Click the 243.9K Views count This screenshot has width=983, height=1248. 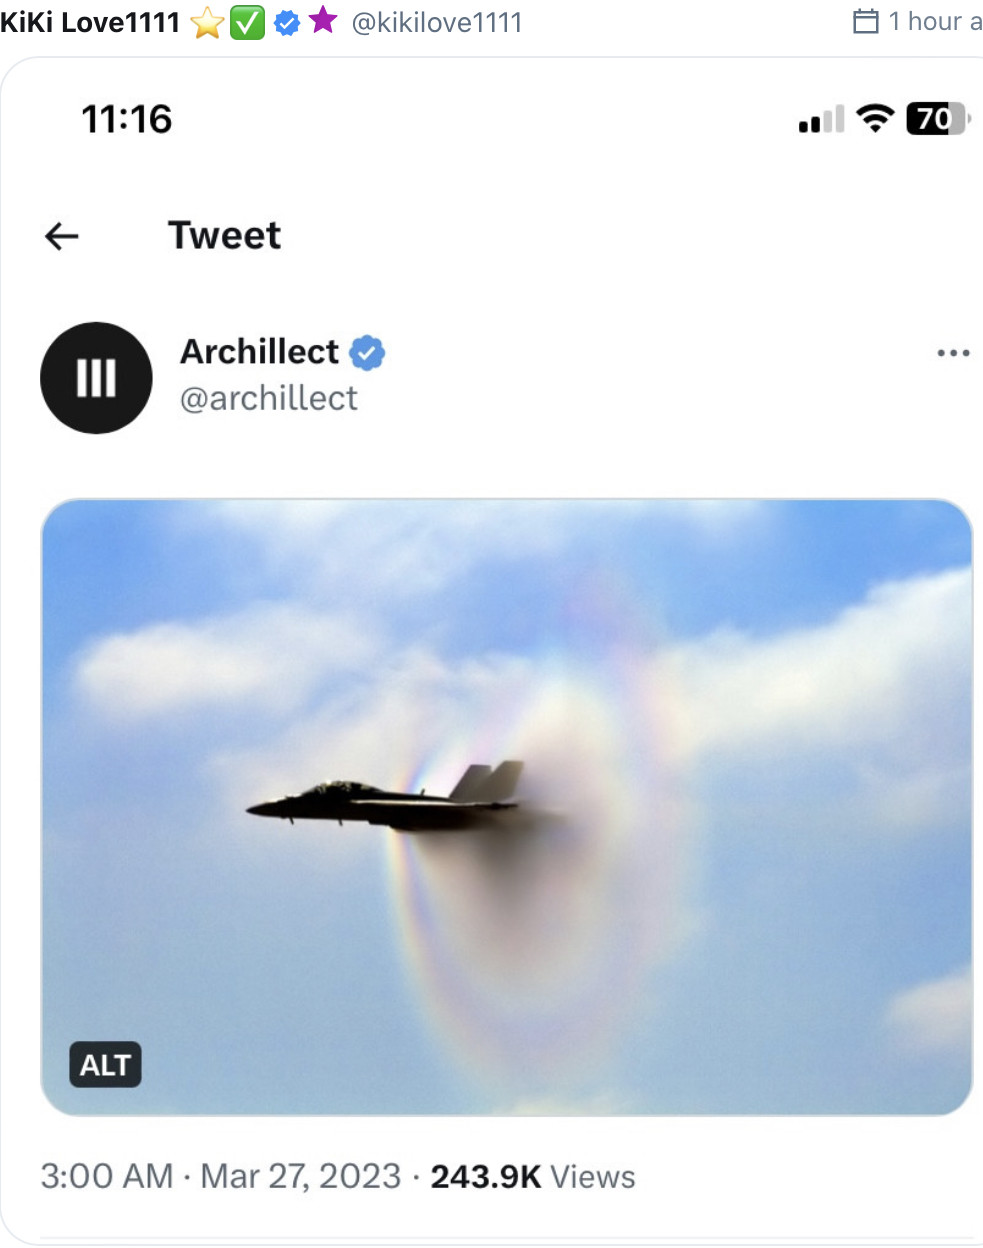[x=533, y=1176]
